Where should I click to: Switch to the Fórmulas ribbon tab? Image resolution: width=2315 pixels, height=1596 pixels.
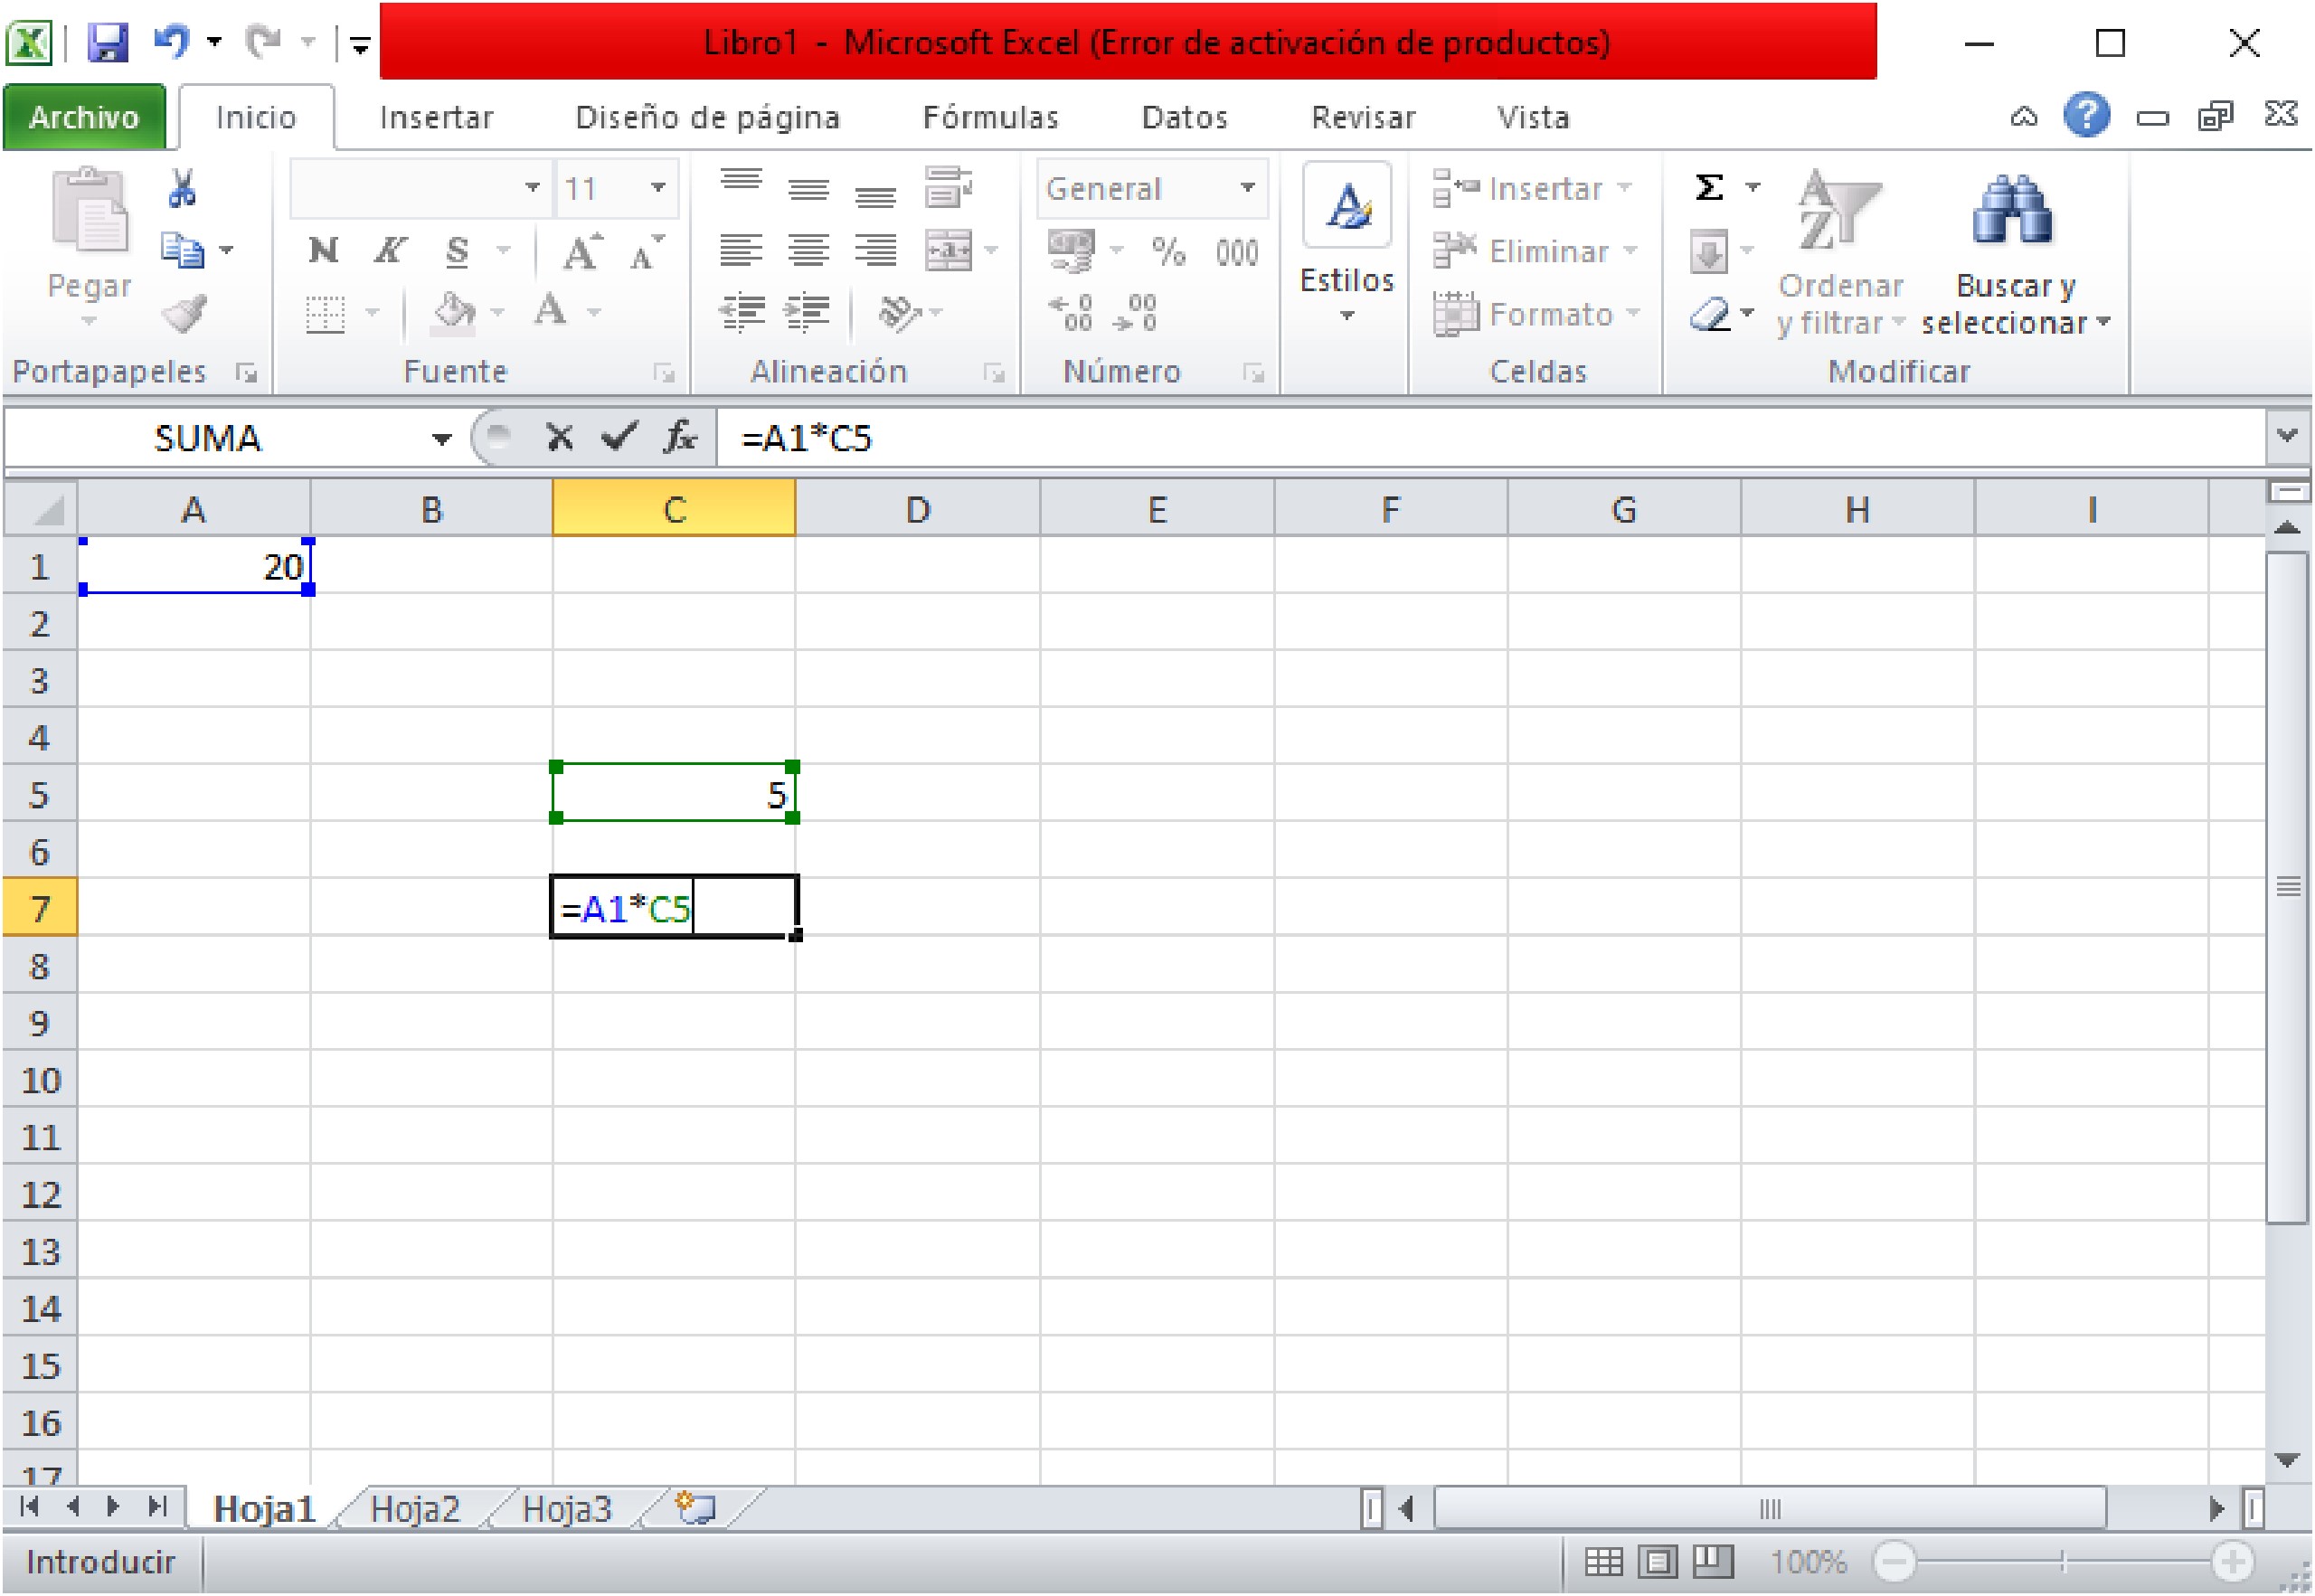point(991,117)
